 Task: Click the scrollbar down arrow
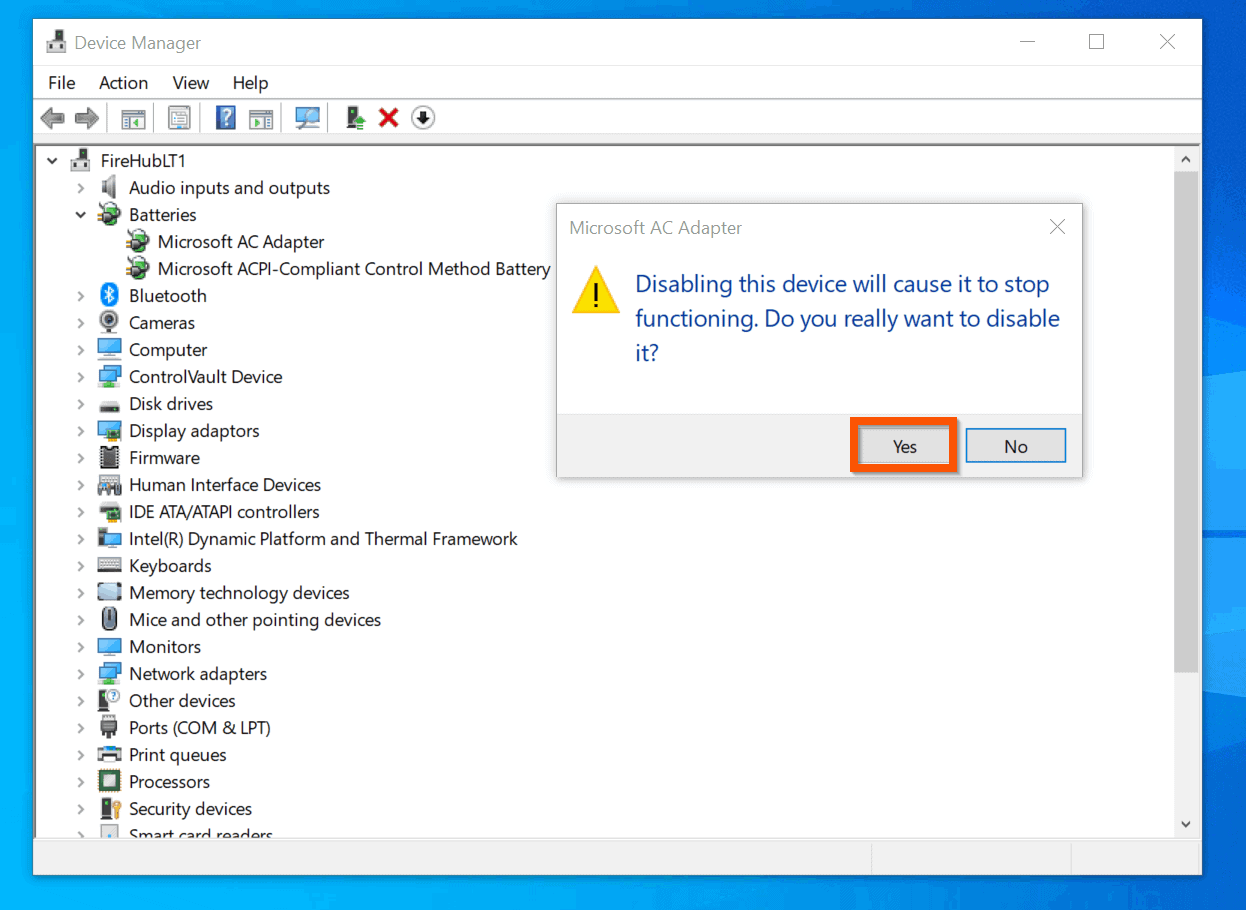1185,823
